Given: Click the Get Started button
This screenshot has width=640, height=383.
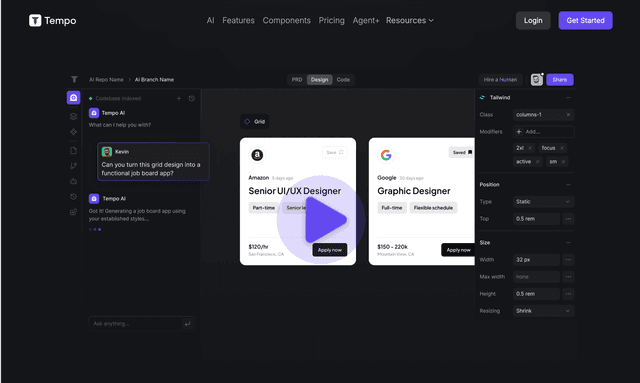Looking at the screenshot, I should click(x=585, y=20).
